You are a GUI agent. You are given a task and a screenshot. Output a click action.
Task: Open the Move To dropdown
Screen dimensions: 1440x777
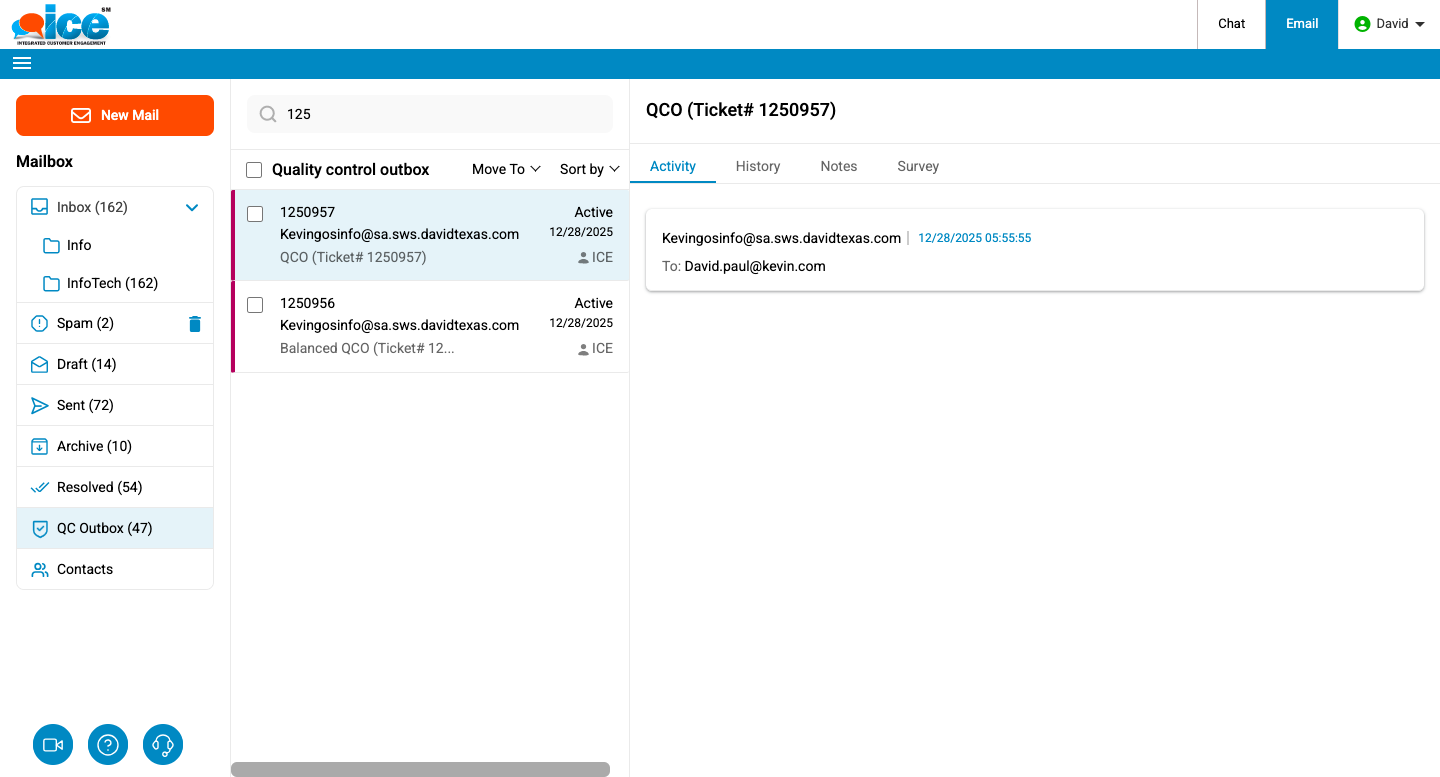[506, 169]
